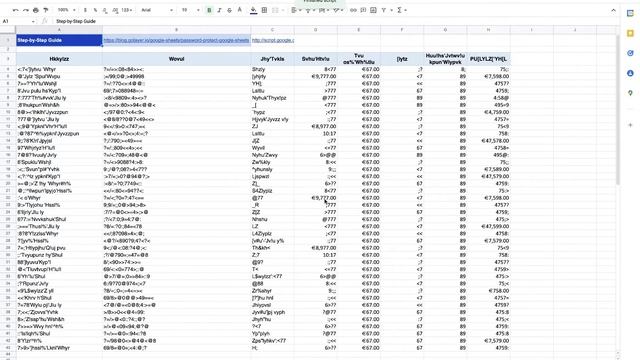The image size is (640, 360).
Task: Select the cell reading €47,599.00
Action: (488, 227)
